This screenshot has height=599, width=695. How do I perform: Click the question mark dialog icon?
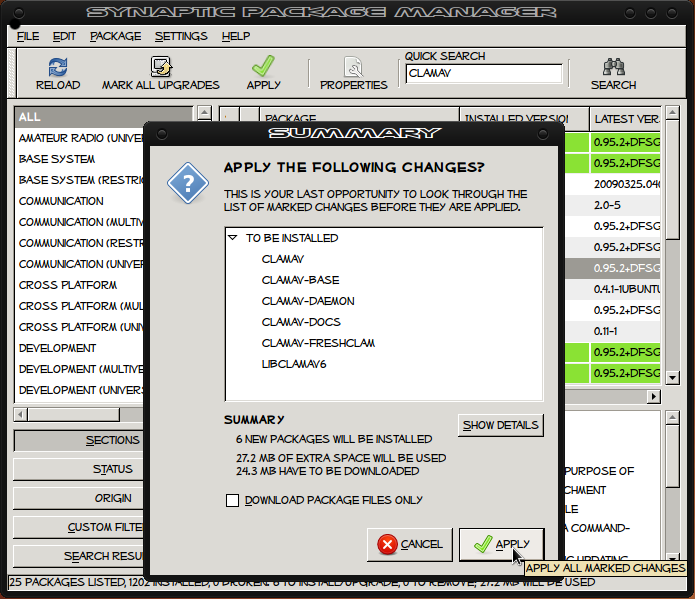tap(188, 183)
